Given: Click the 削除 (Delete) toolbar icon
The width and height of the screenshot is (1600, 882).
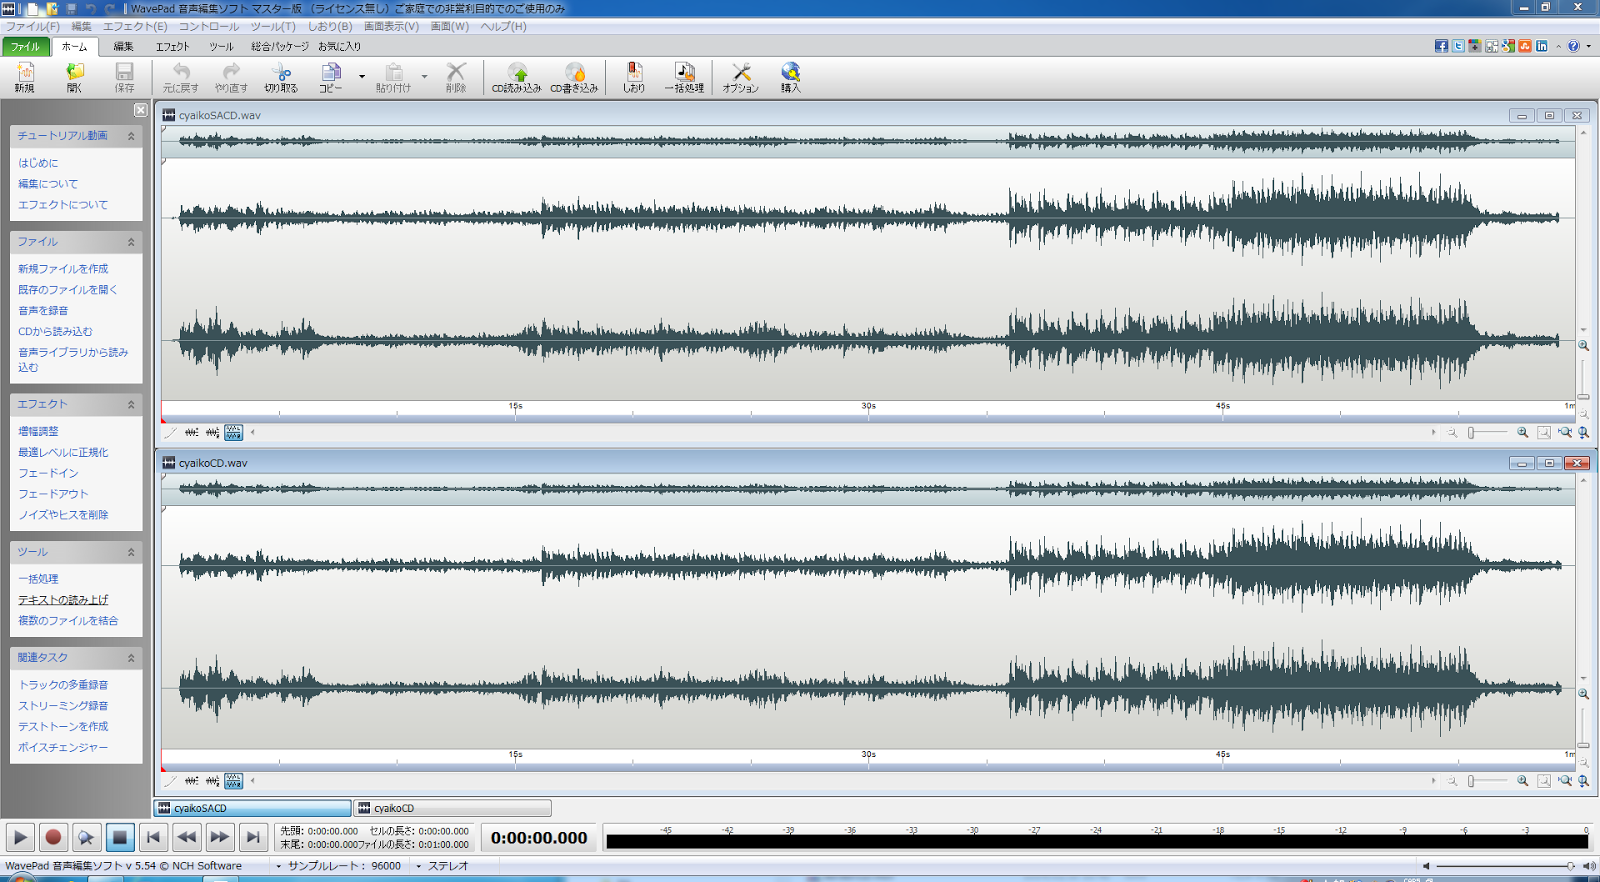Looking at the screenshot, I should click(x=456, y=77).
